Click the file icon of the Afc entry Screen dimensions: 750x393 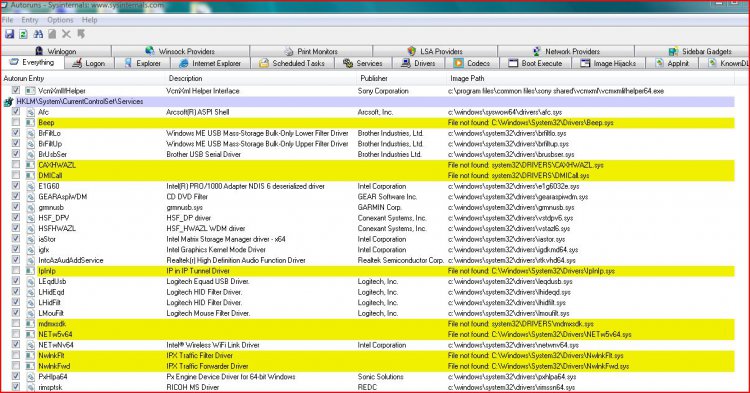coord(30,112)
